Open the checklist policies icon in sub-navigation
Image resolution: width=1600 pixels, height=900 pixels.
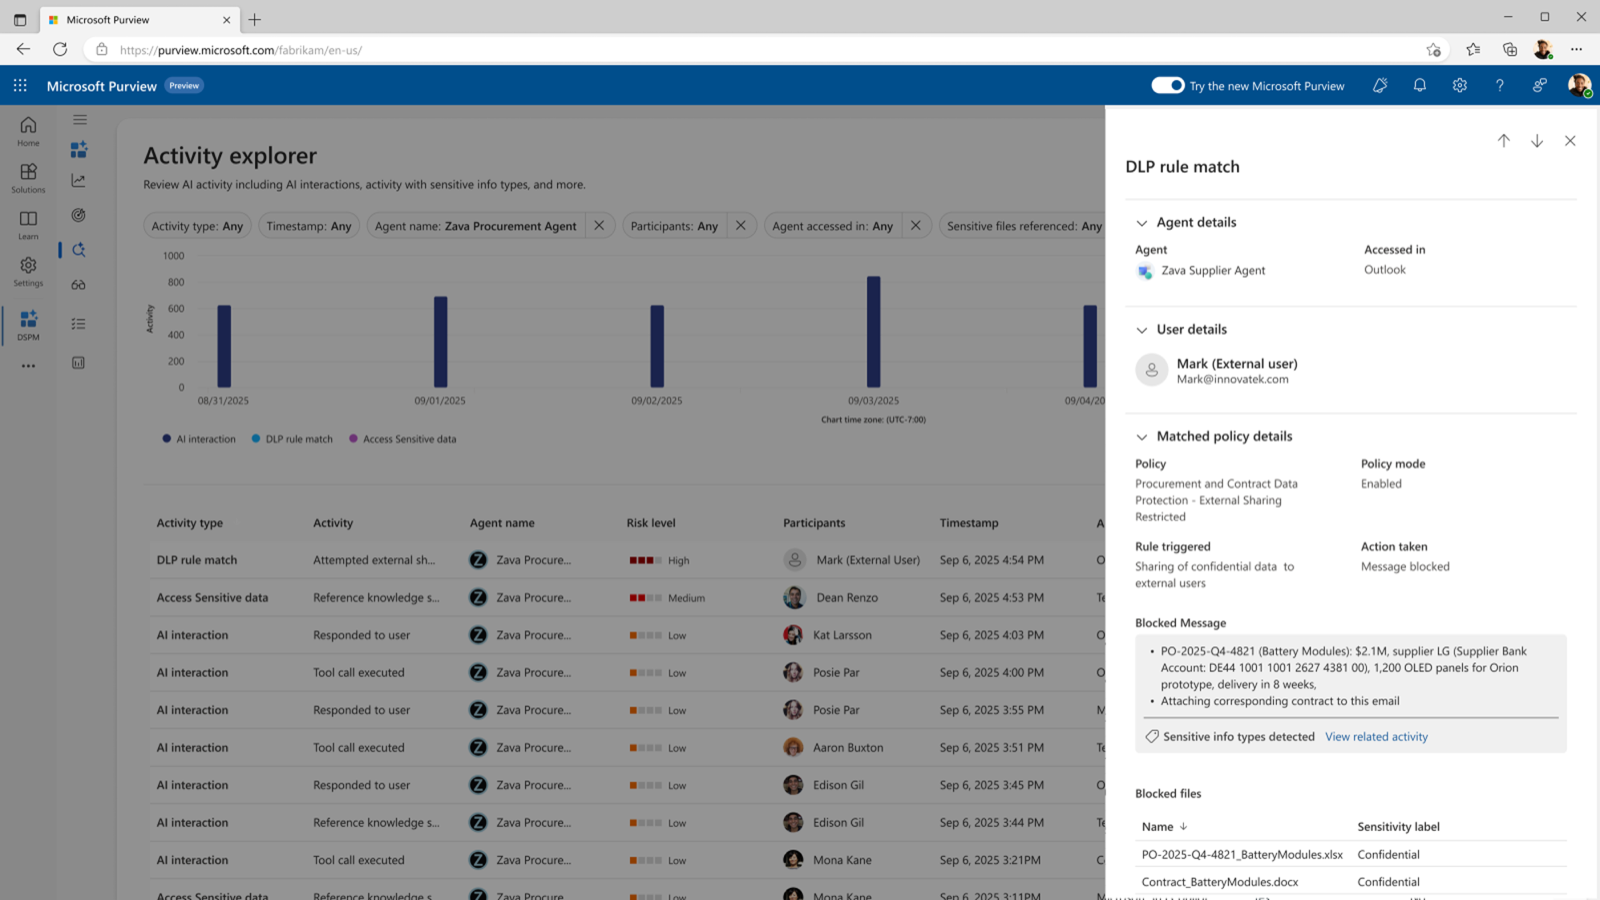79,324
